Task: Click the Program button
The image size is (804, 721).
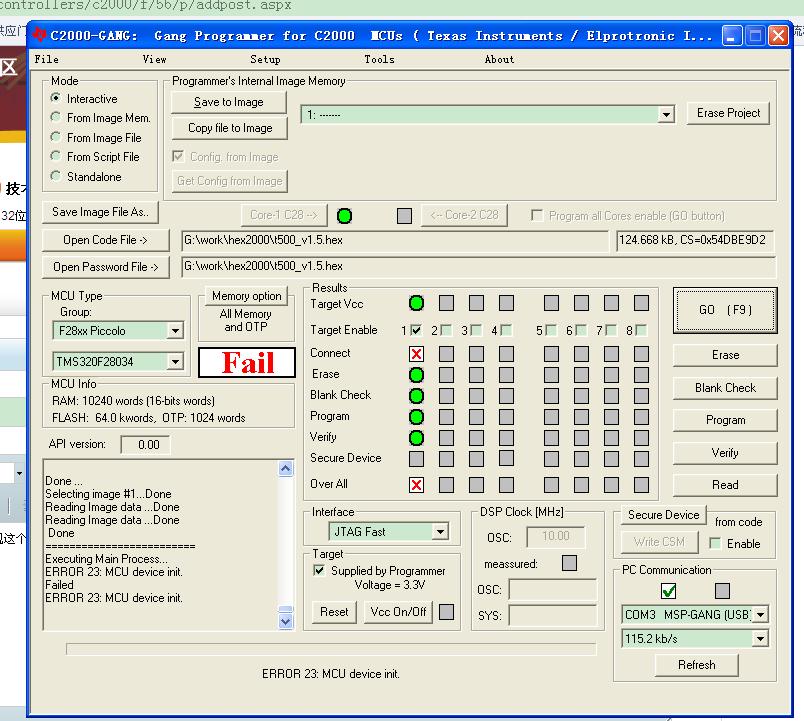Action: point(725,420)
